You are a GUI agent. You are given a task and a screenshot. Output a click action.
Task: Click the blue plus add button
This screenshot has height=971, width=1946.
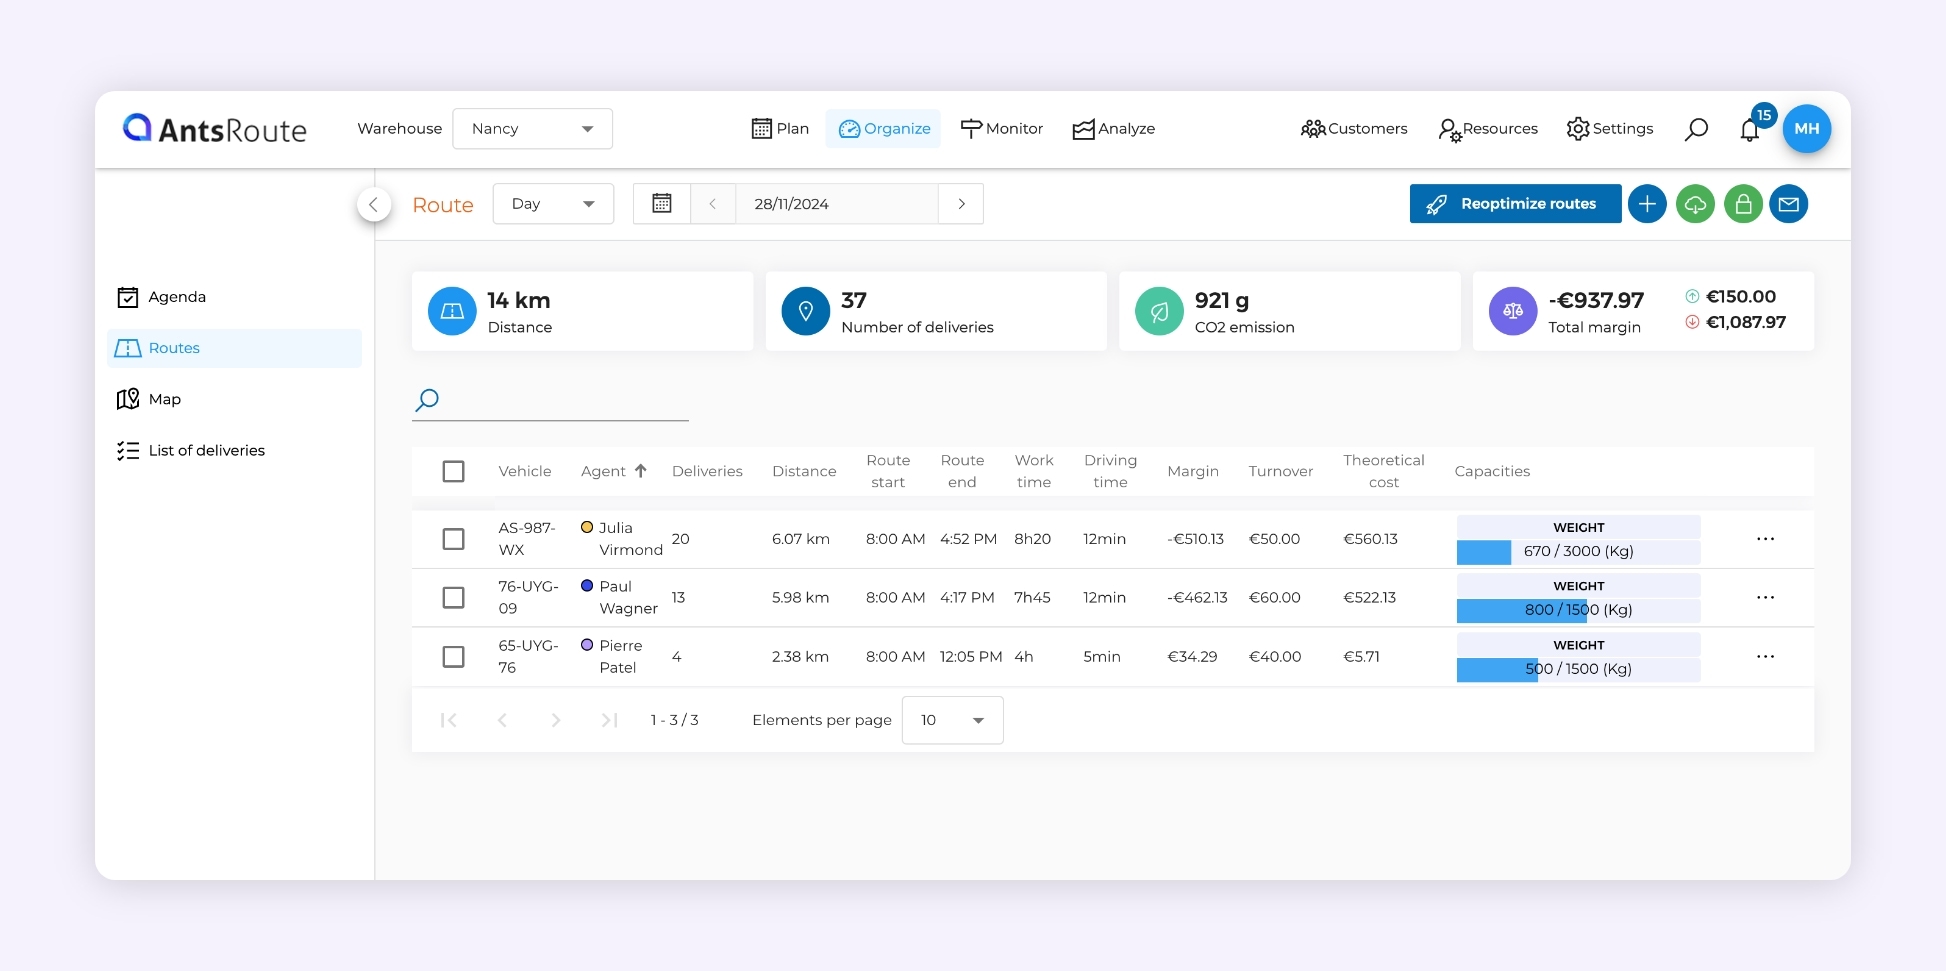pos(1646,204)
